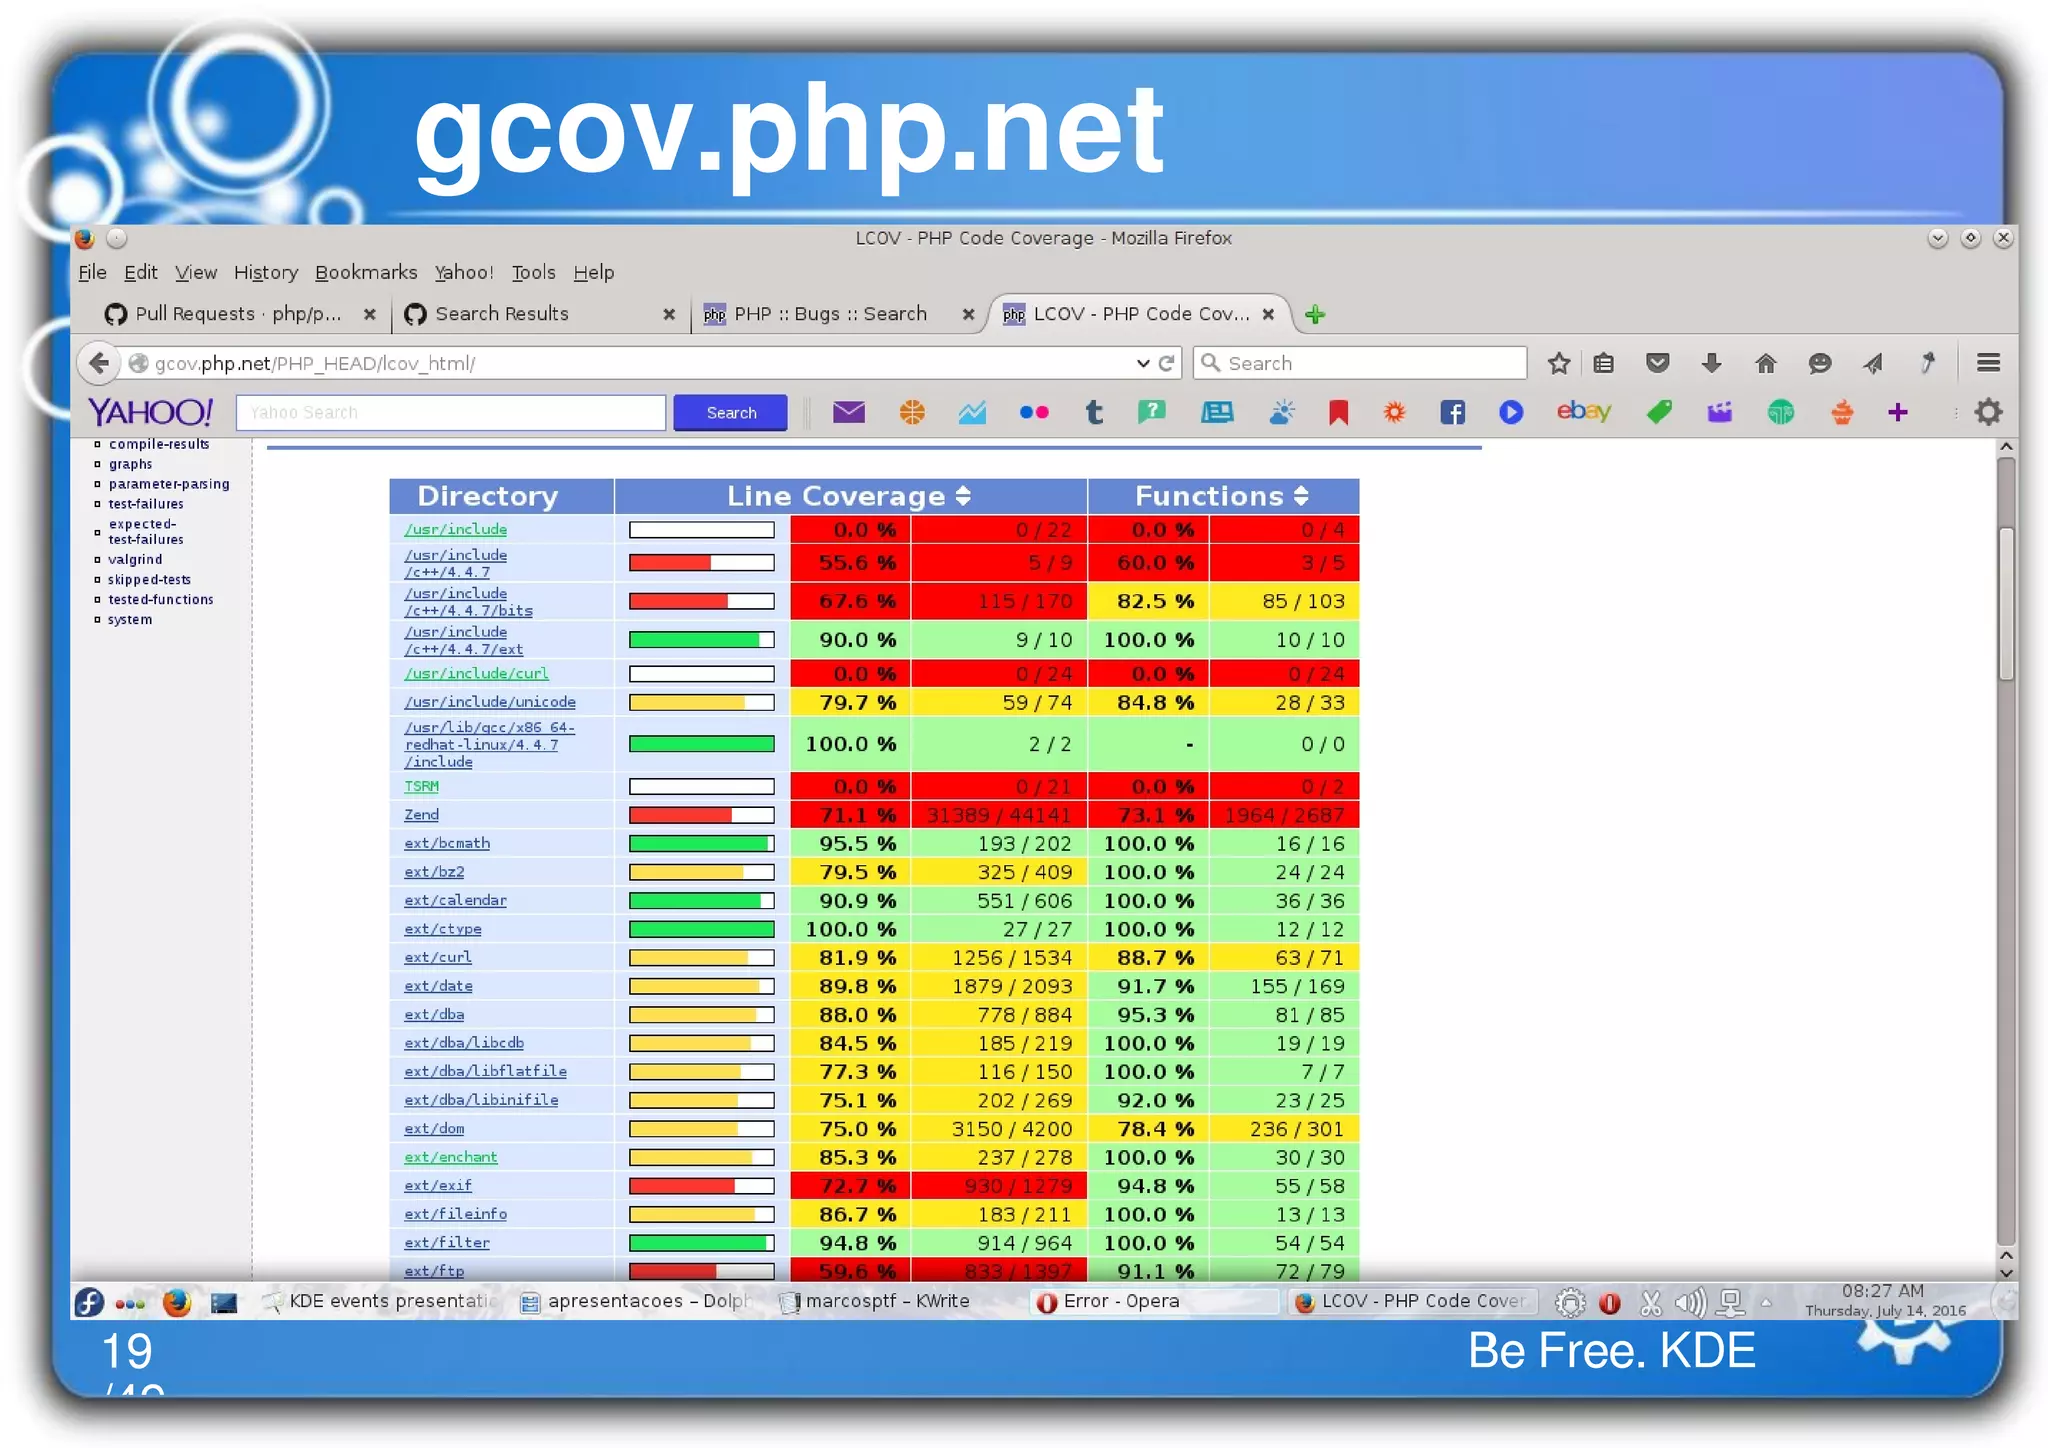This screenshot has width=2048, height=1448.
Task: Click the Yahoo Search input box
Action: [451, 412]
